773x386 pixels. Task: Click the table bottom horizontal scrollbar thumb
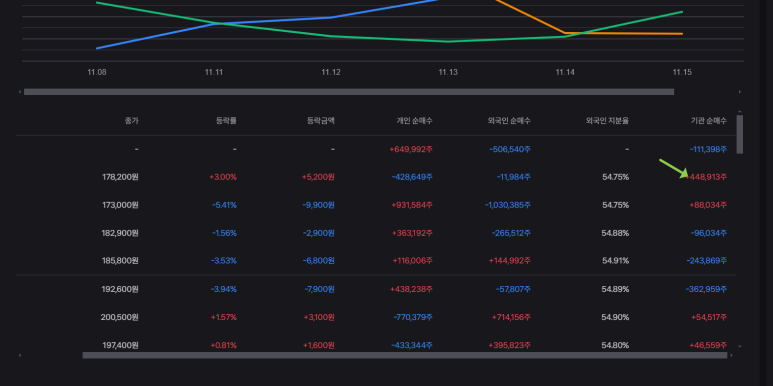pyautogui.click(x=405, y=355)
